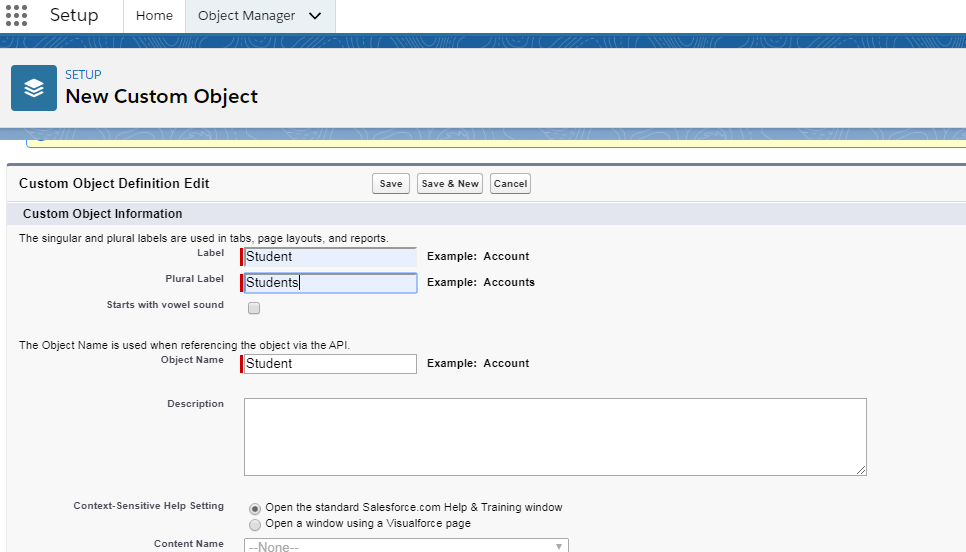Viewport: 966px width, 552px height.
Task: Click the Custom Object Information section header
Action: point(102,214)
